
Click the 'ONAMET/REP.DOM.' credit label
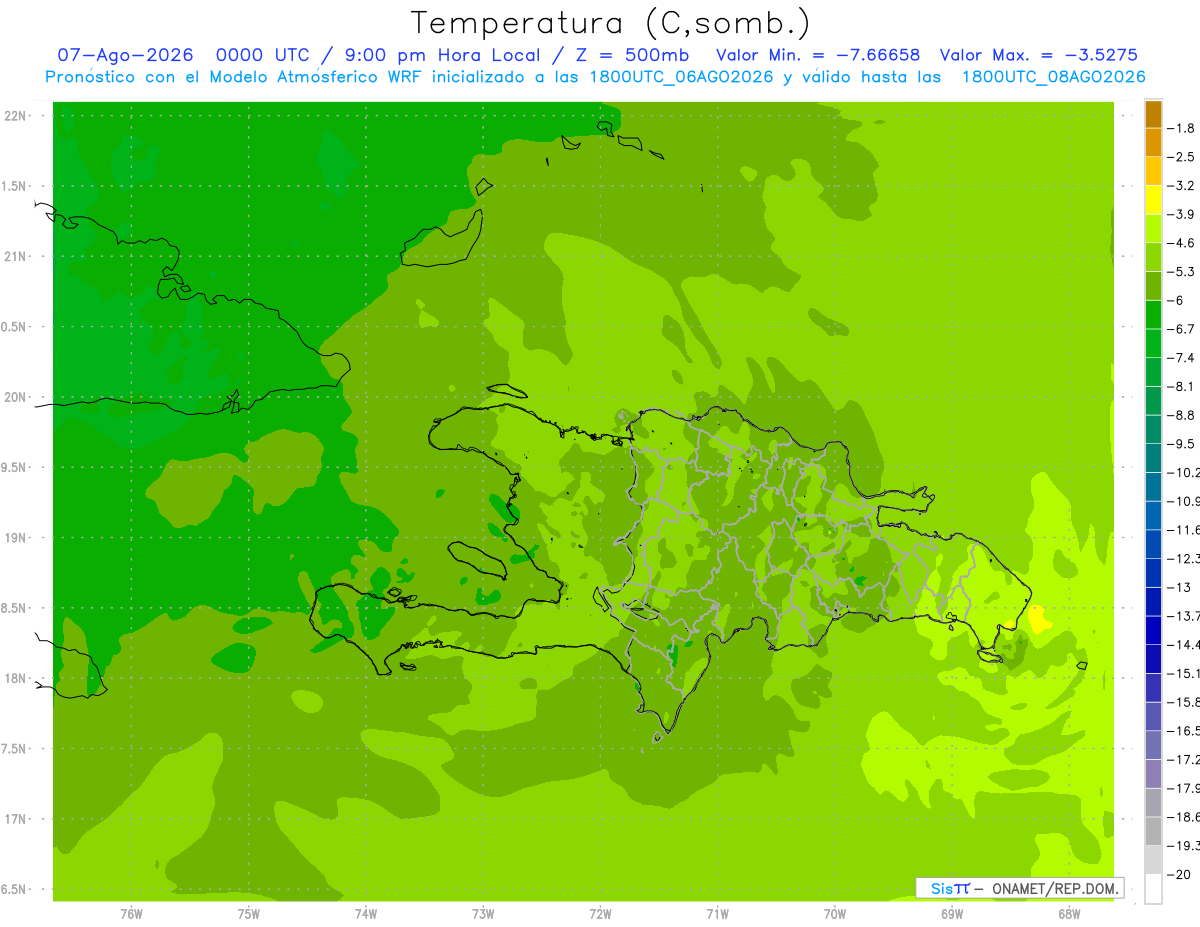click(1055, 888)
